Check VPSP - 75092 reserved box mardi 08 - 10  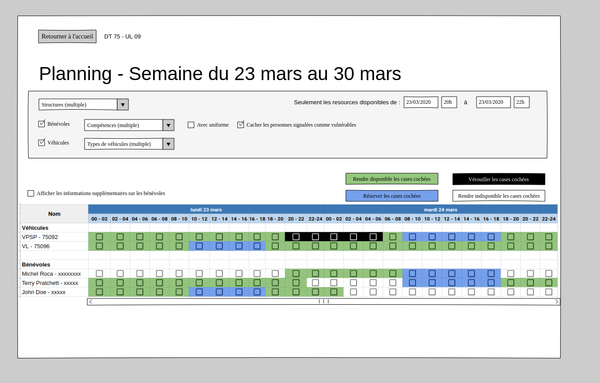[412, 237]
